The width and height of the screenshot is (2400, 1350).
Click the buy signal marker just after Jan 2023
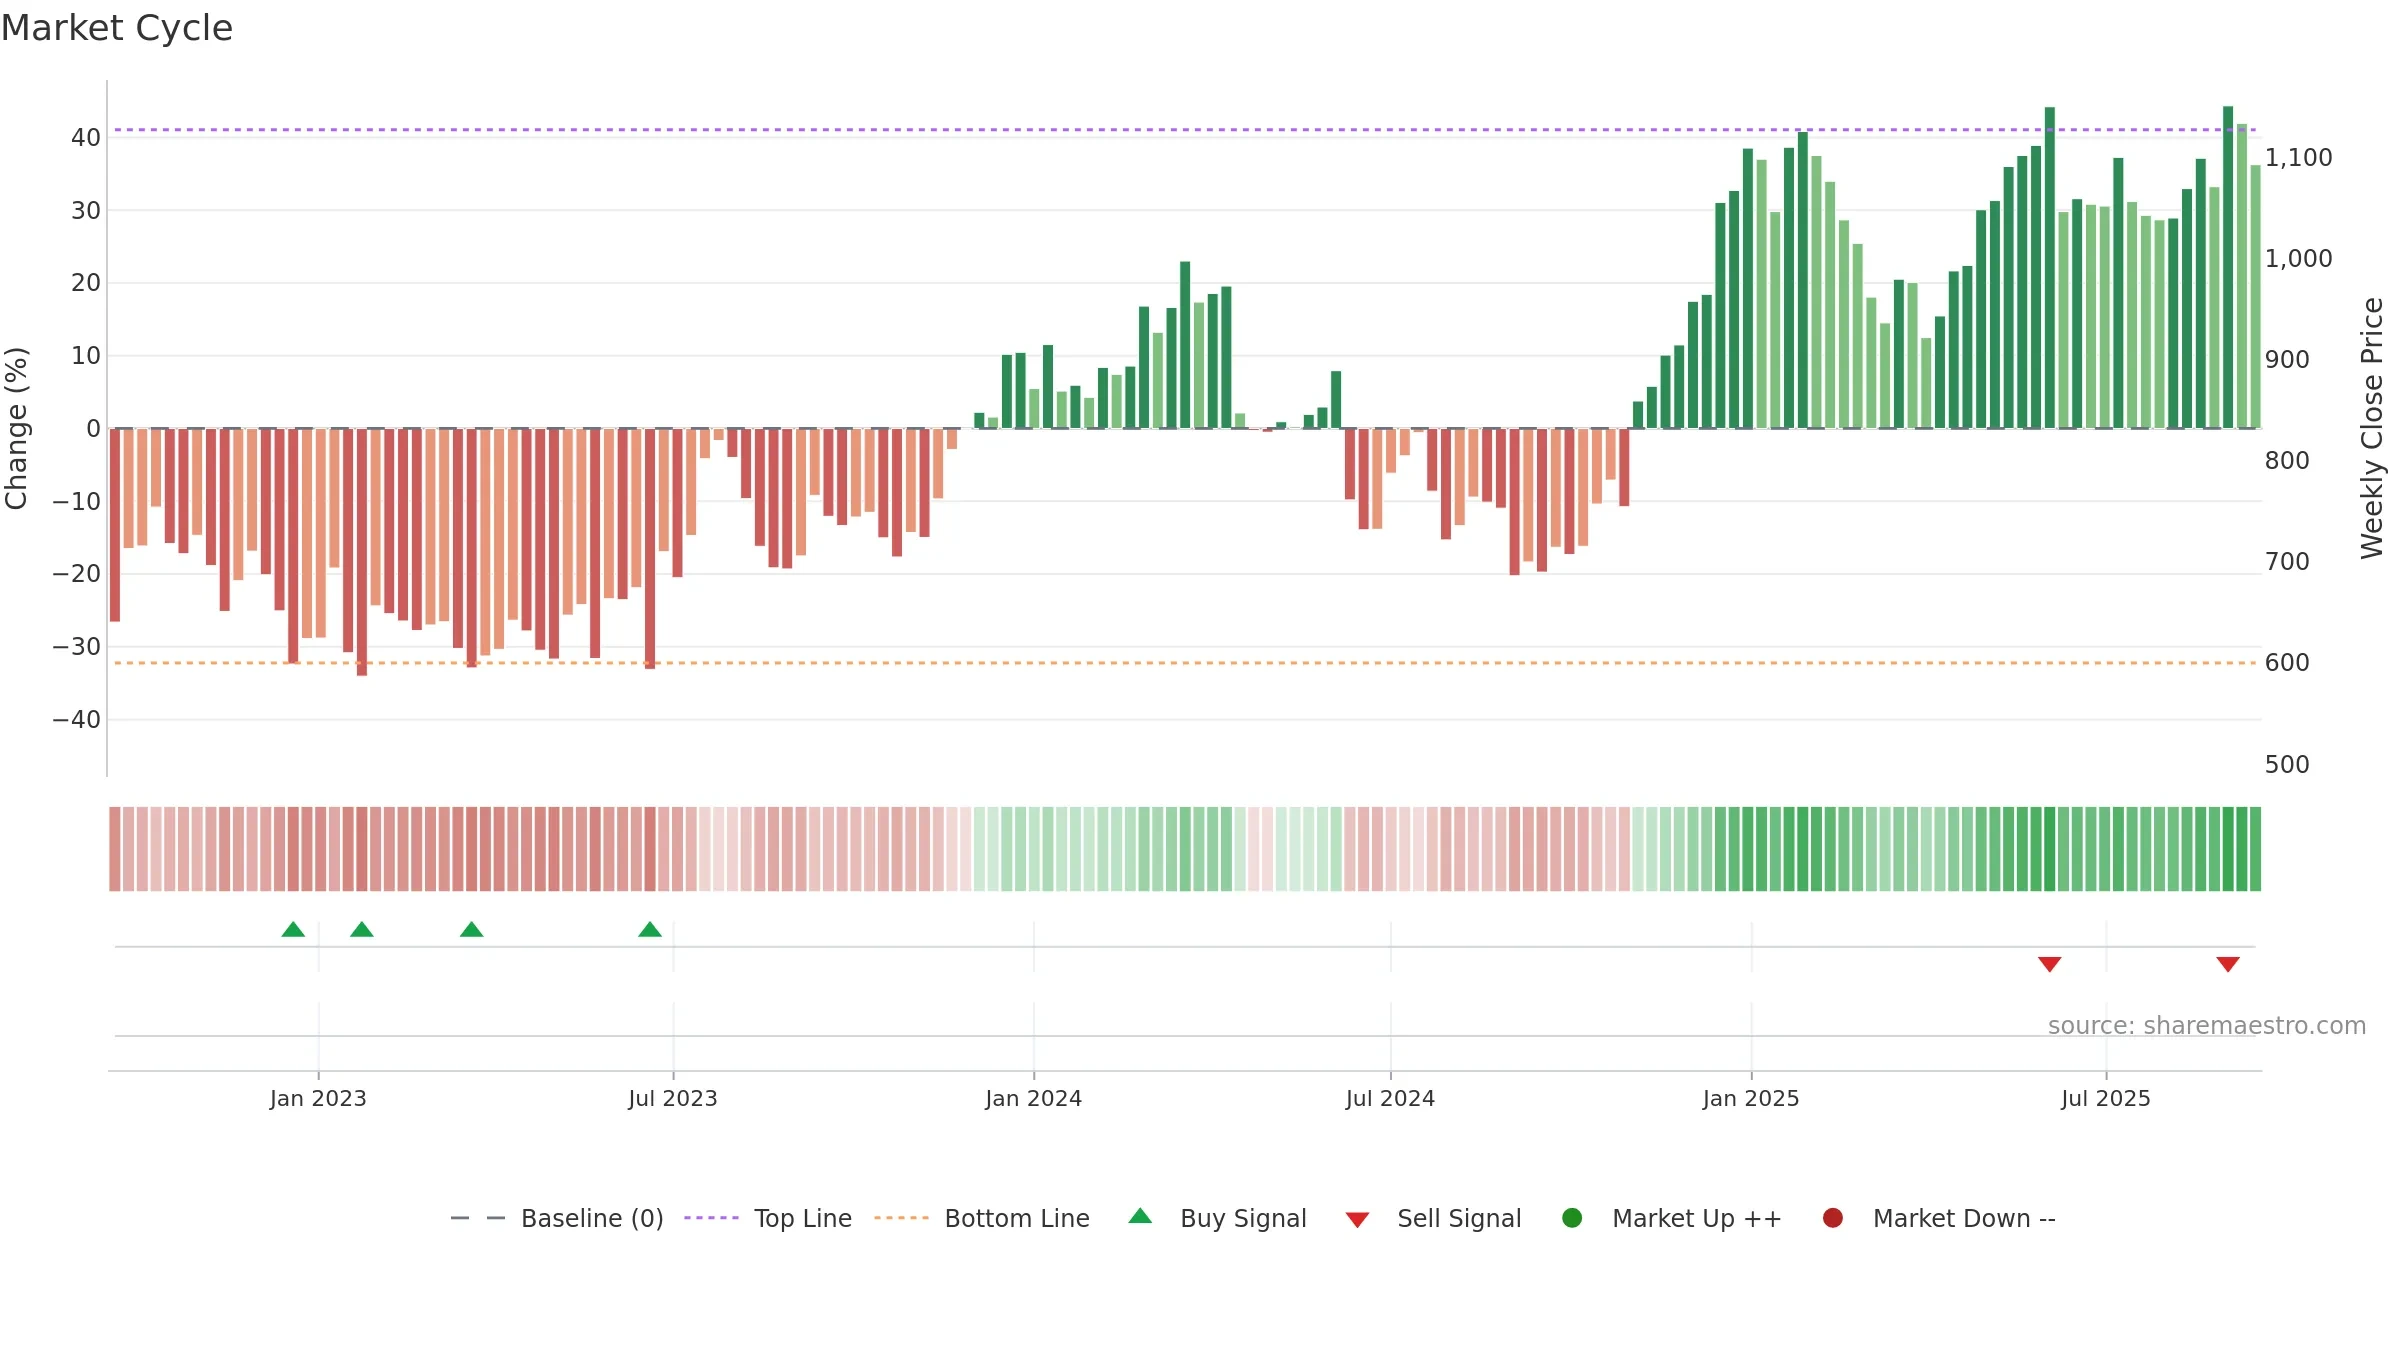pos(362,929)
